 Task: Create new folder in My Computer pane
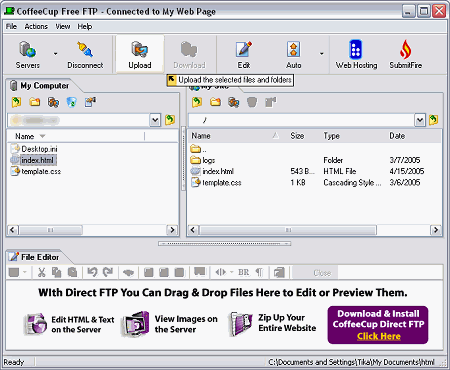click(35, 102)
